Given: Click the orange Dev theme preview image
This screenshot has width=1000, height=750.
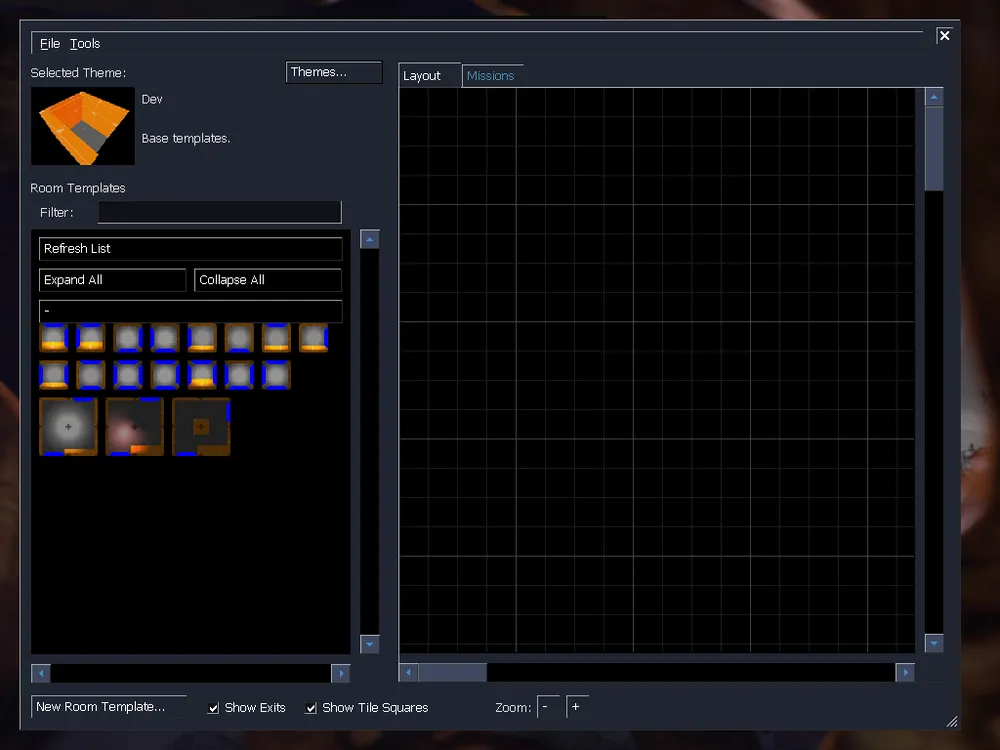Looking at the screenshot, I should (83, 126).
